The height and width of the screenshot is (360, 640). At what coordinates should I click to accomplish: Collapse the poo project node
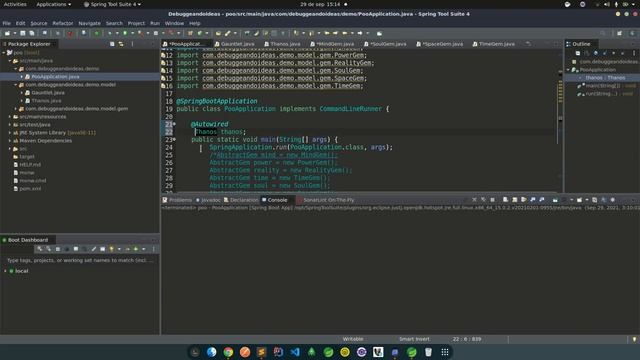click(x=4, y=53)
